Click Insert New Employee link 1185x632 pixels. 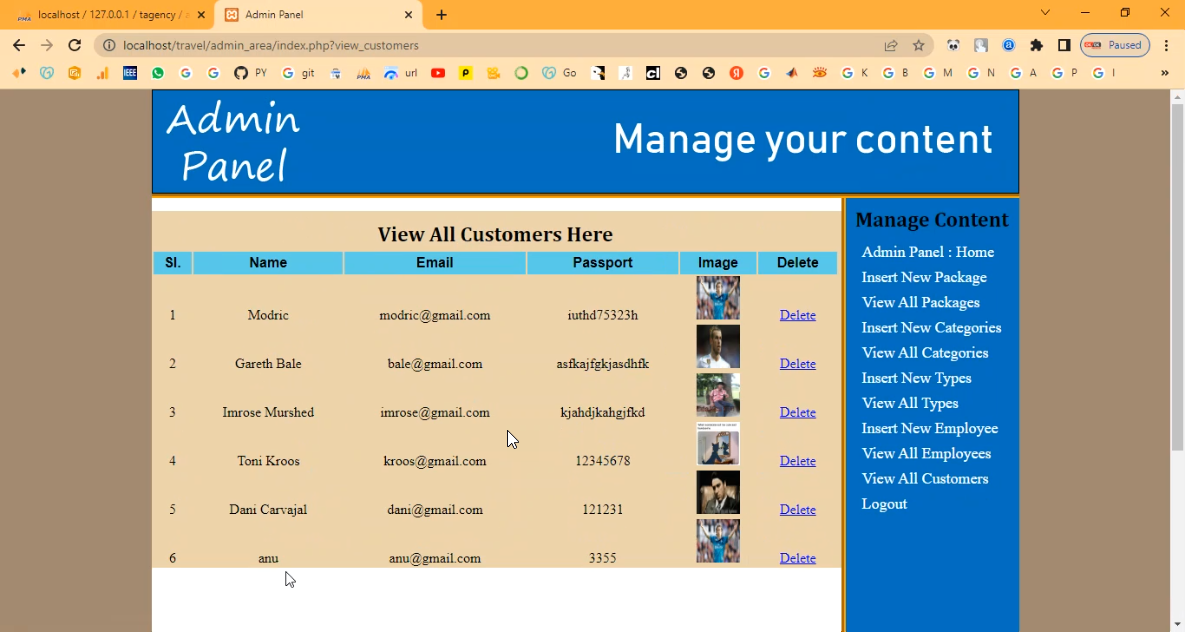point(929,428)
